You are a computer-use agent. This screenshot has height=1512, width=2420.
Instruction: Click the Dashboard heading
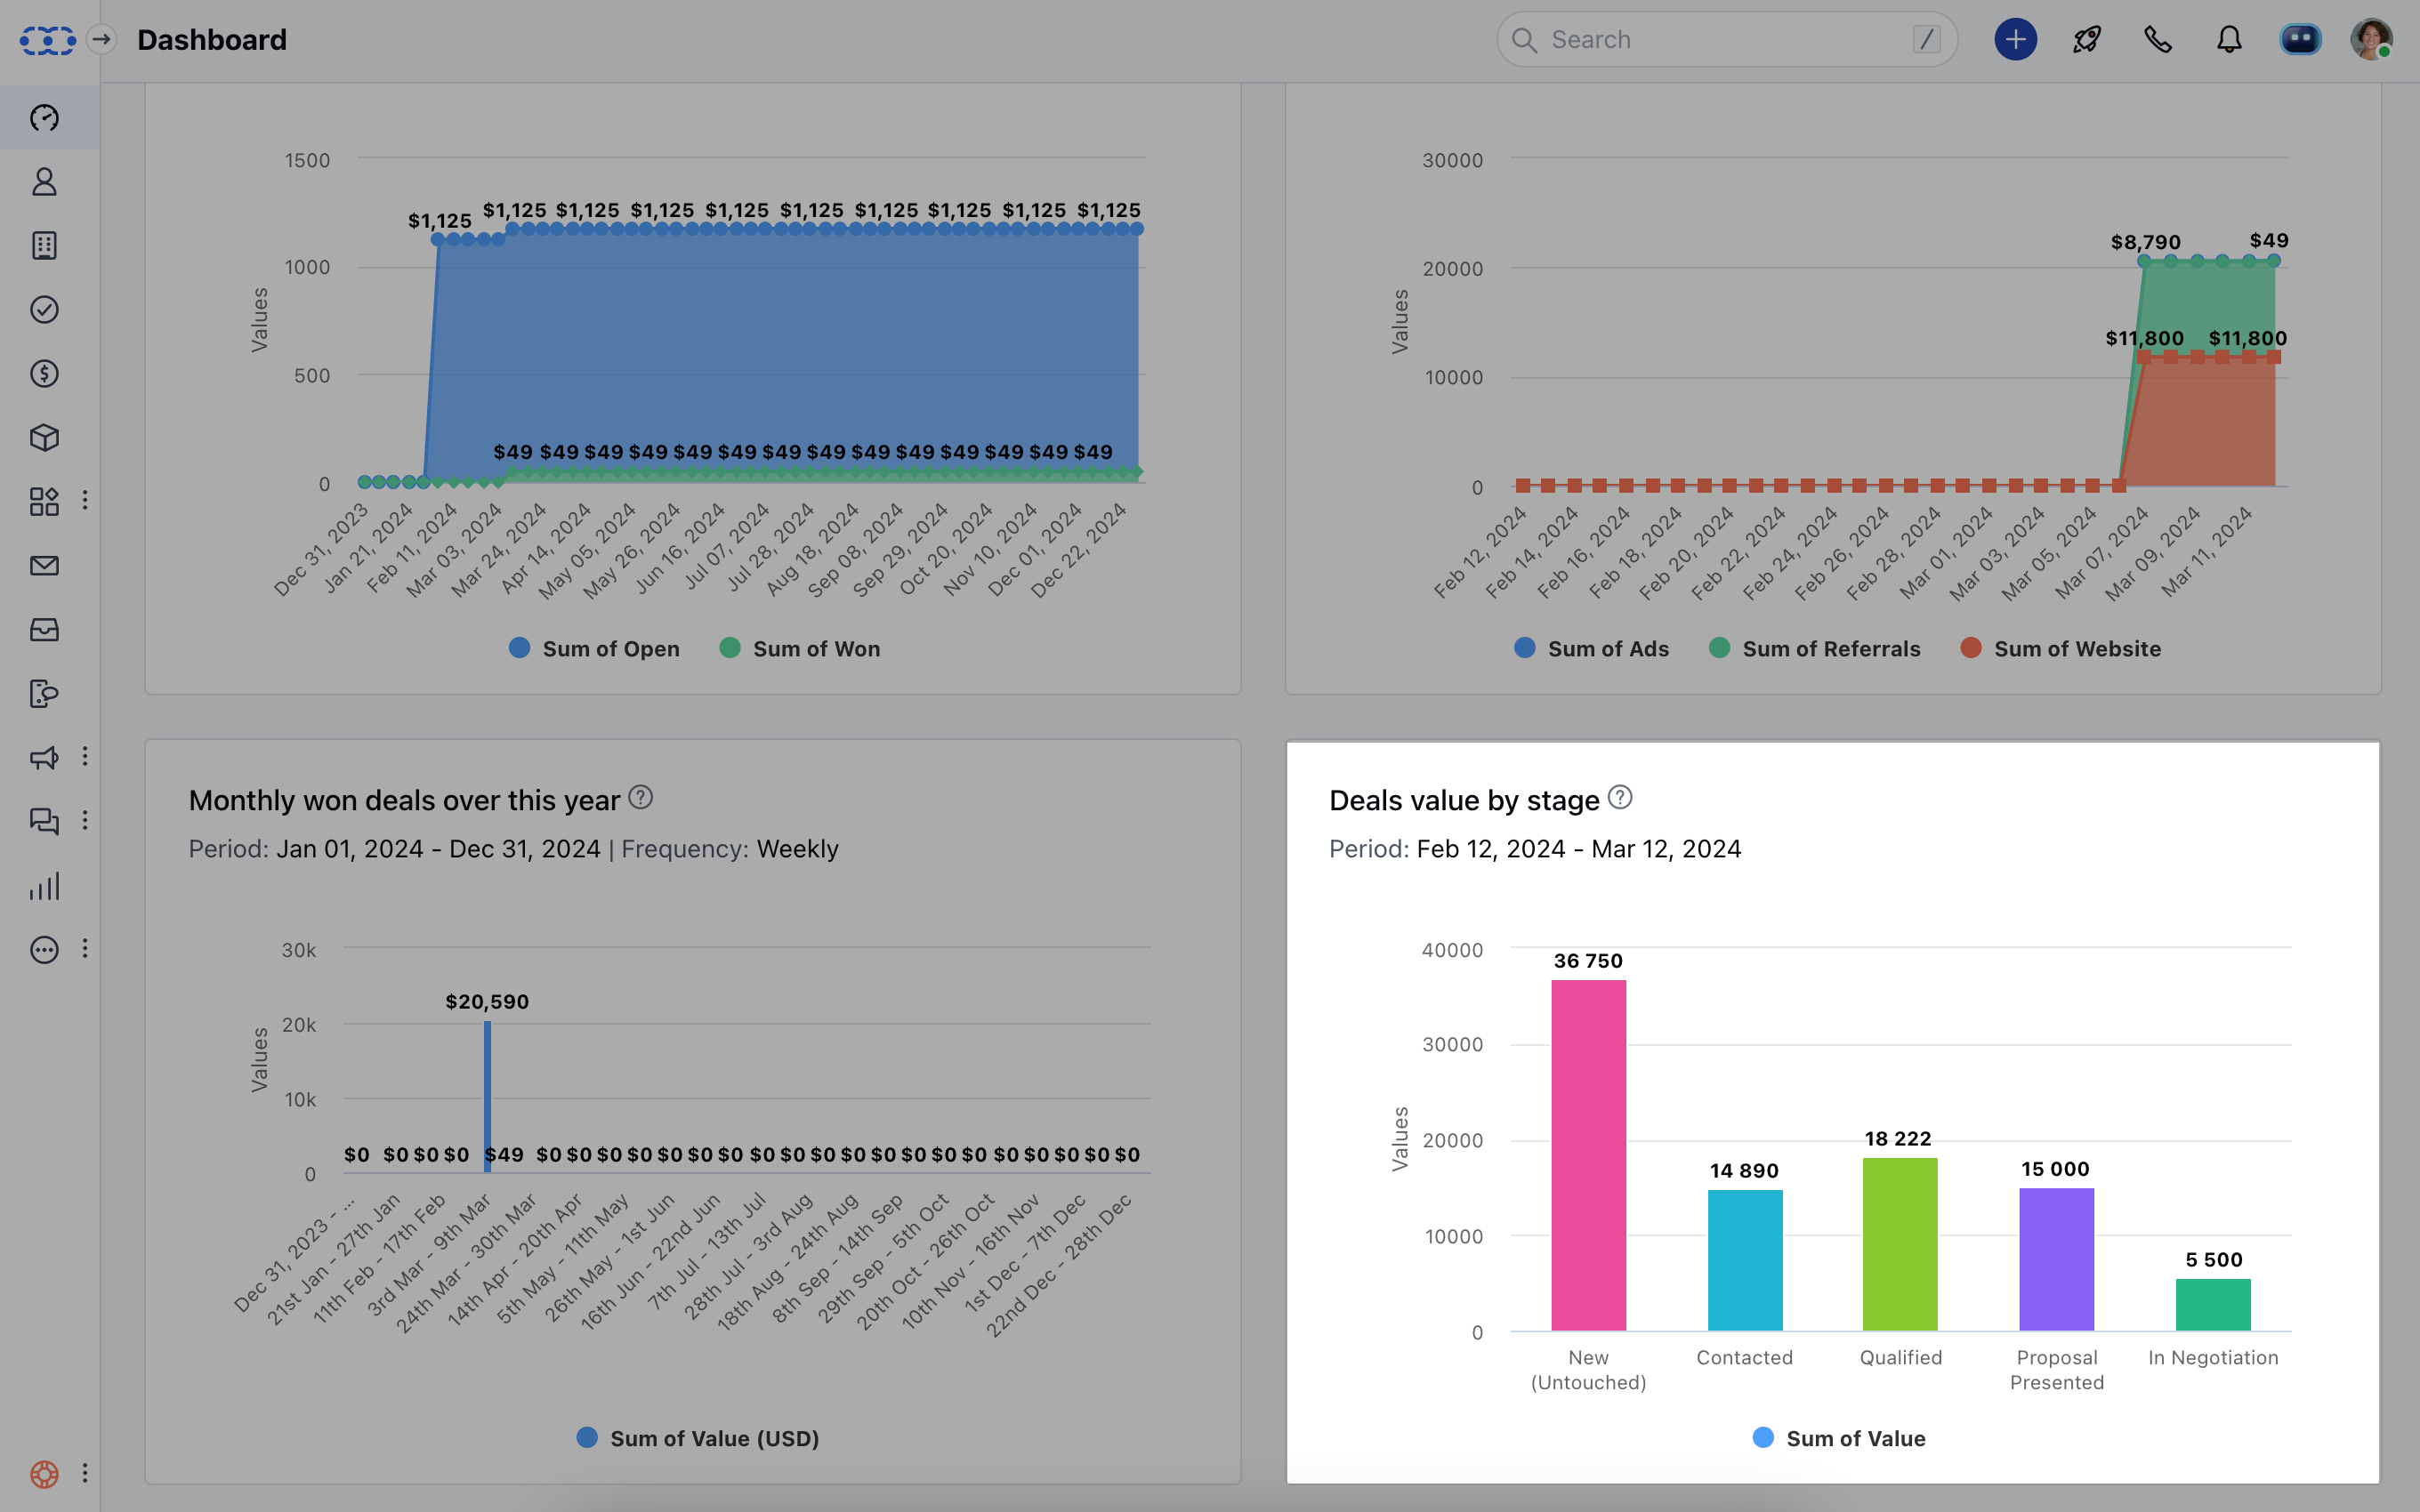pos(212,39)
